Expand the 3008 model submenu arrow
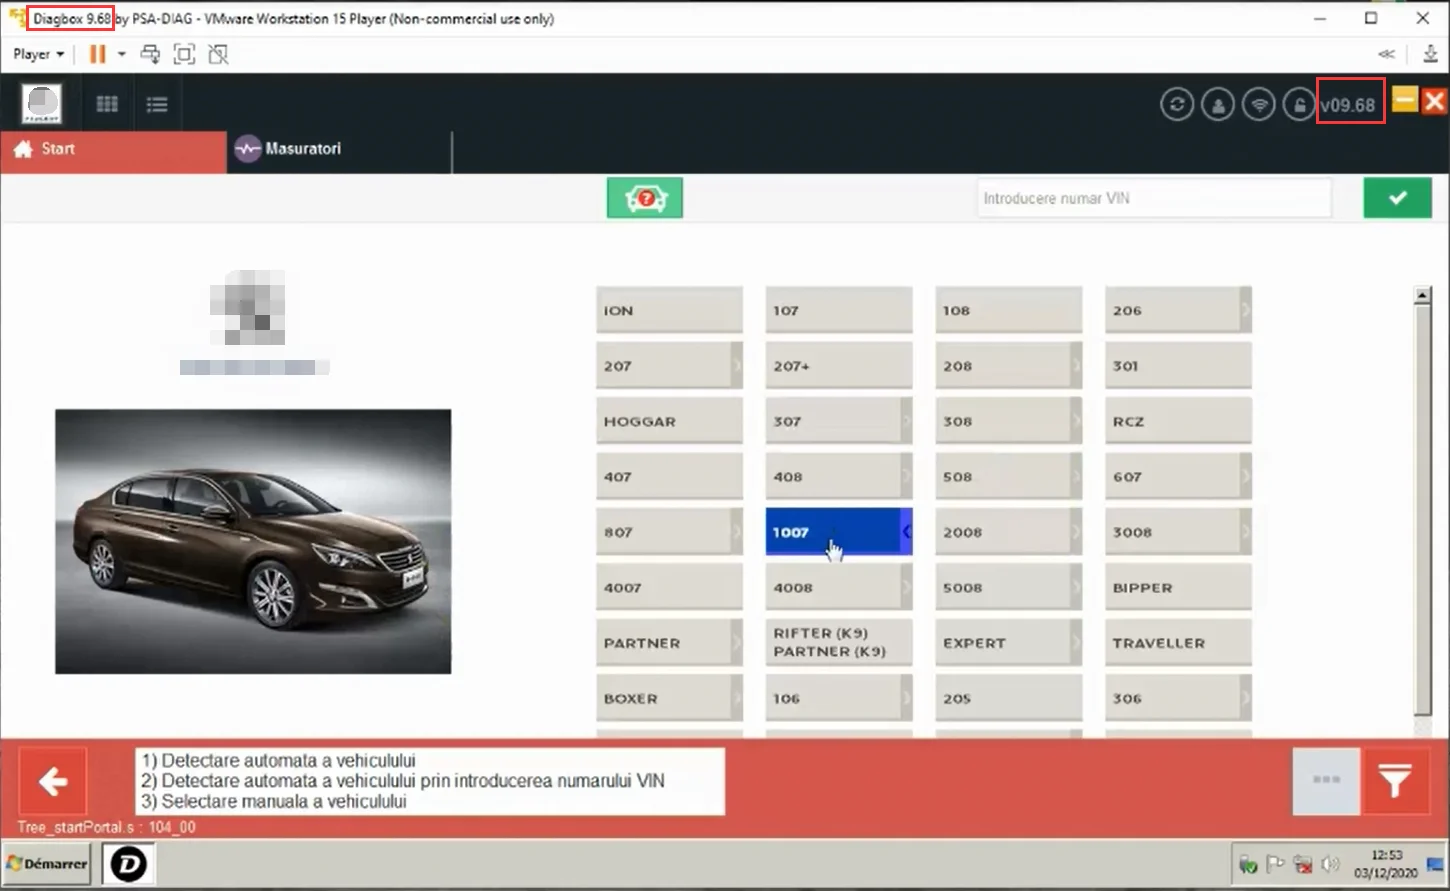Screen dimensions: 1450x891 [1246, 532]
